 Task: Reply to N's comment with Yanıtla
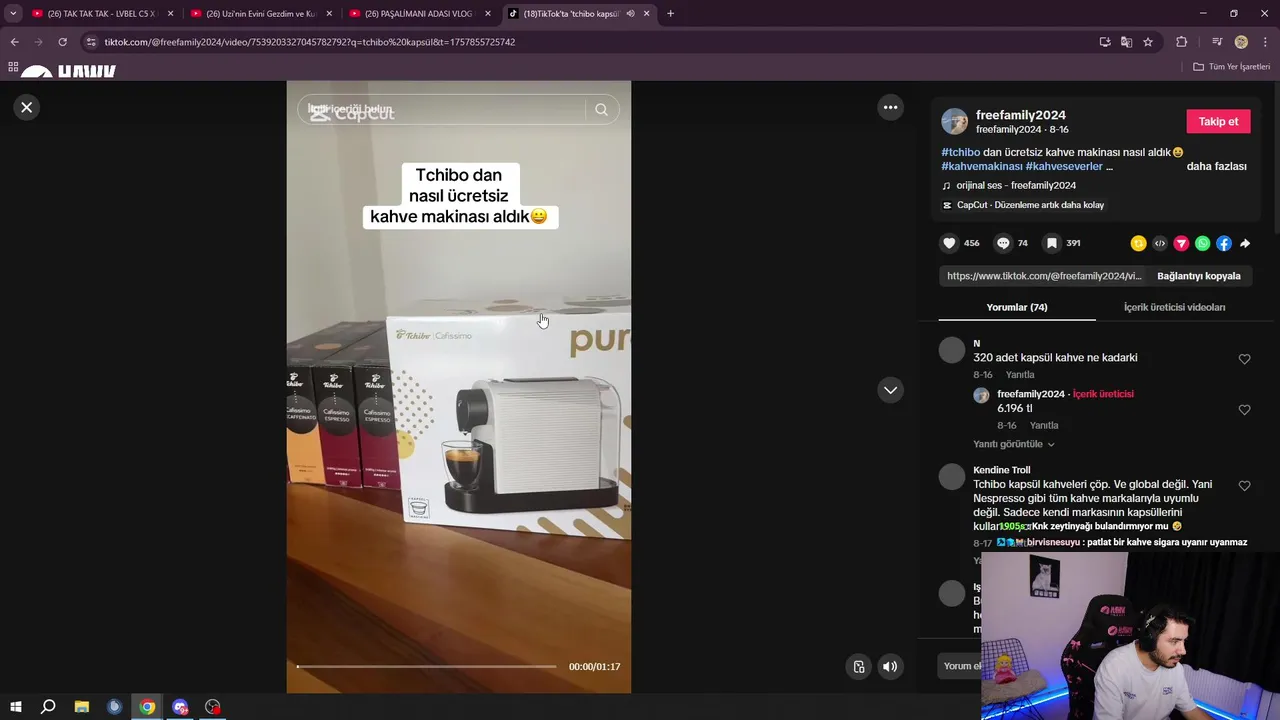point(1020,375)
